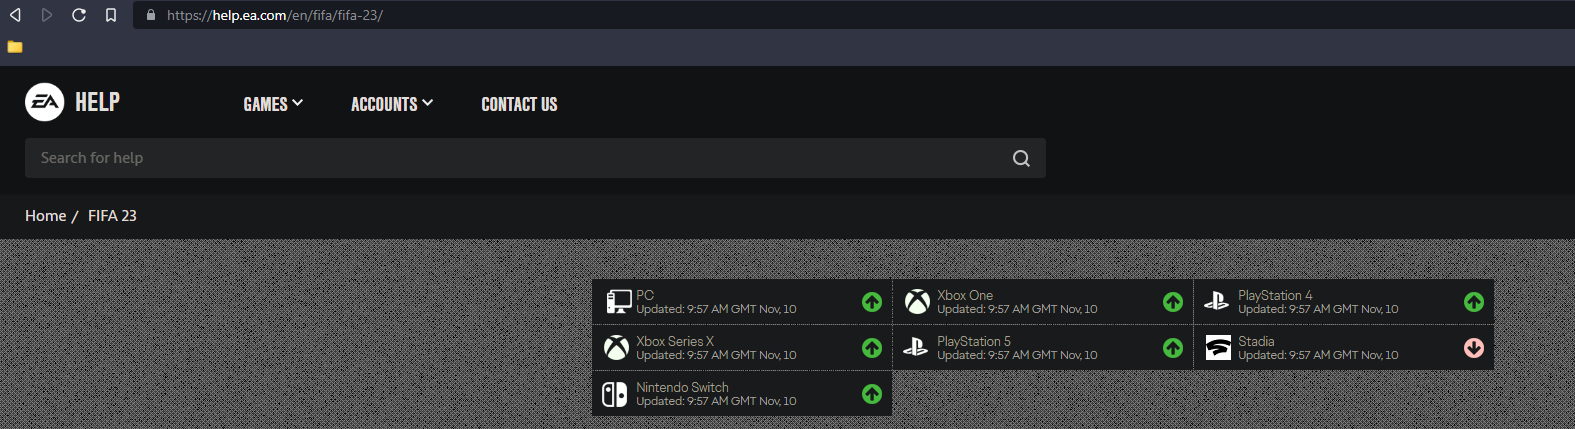Click the Xbox Series X logo icon
This screenshot has height=429, width=1575.
[617, 348]
